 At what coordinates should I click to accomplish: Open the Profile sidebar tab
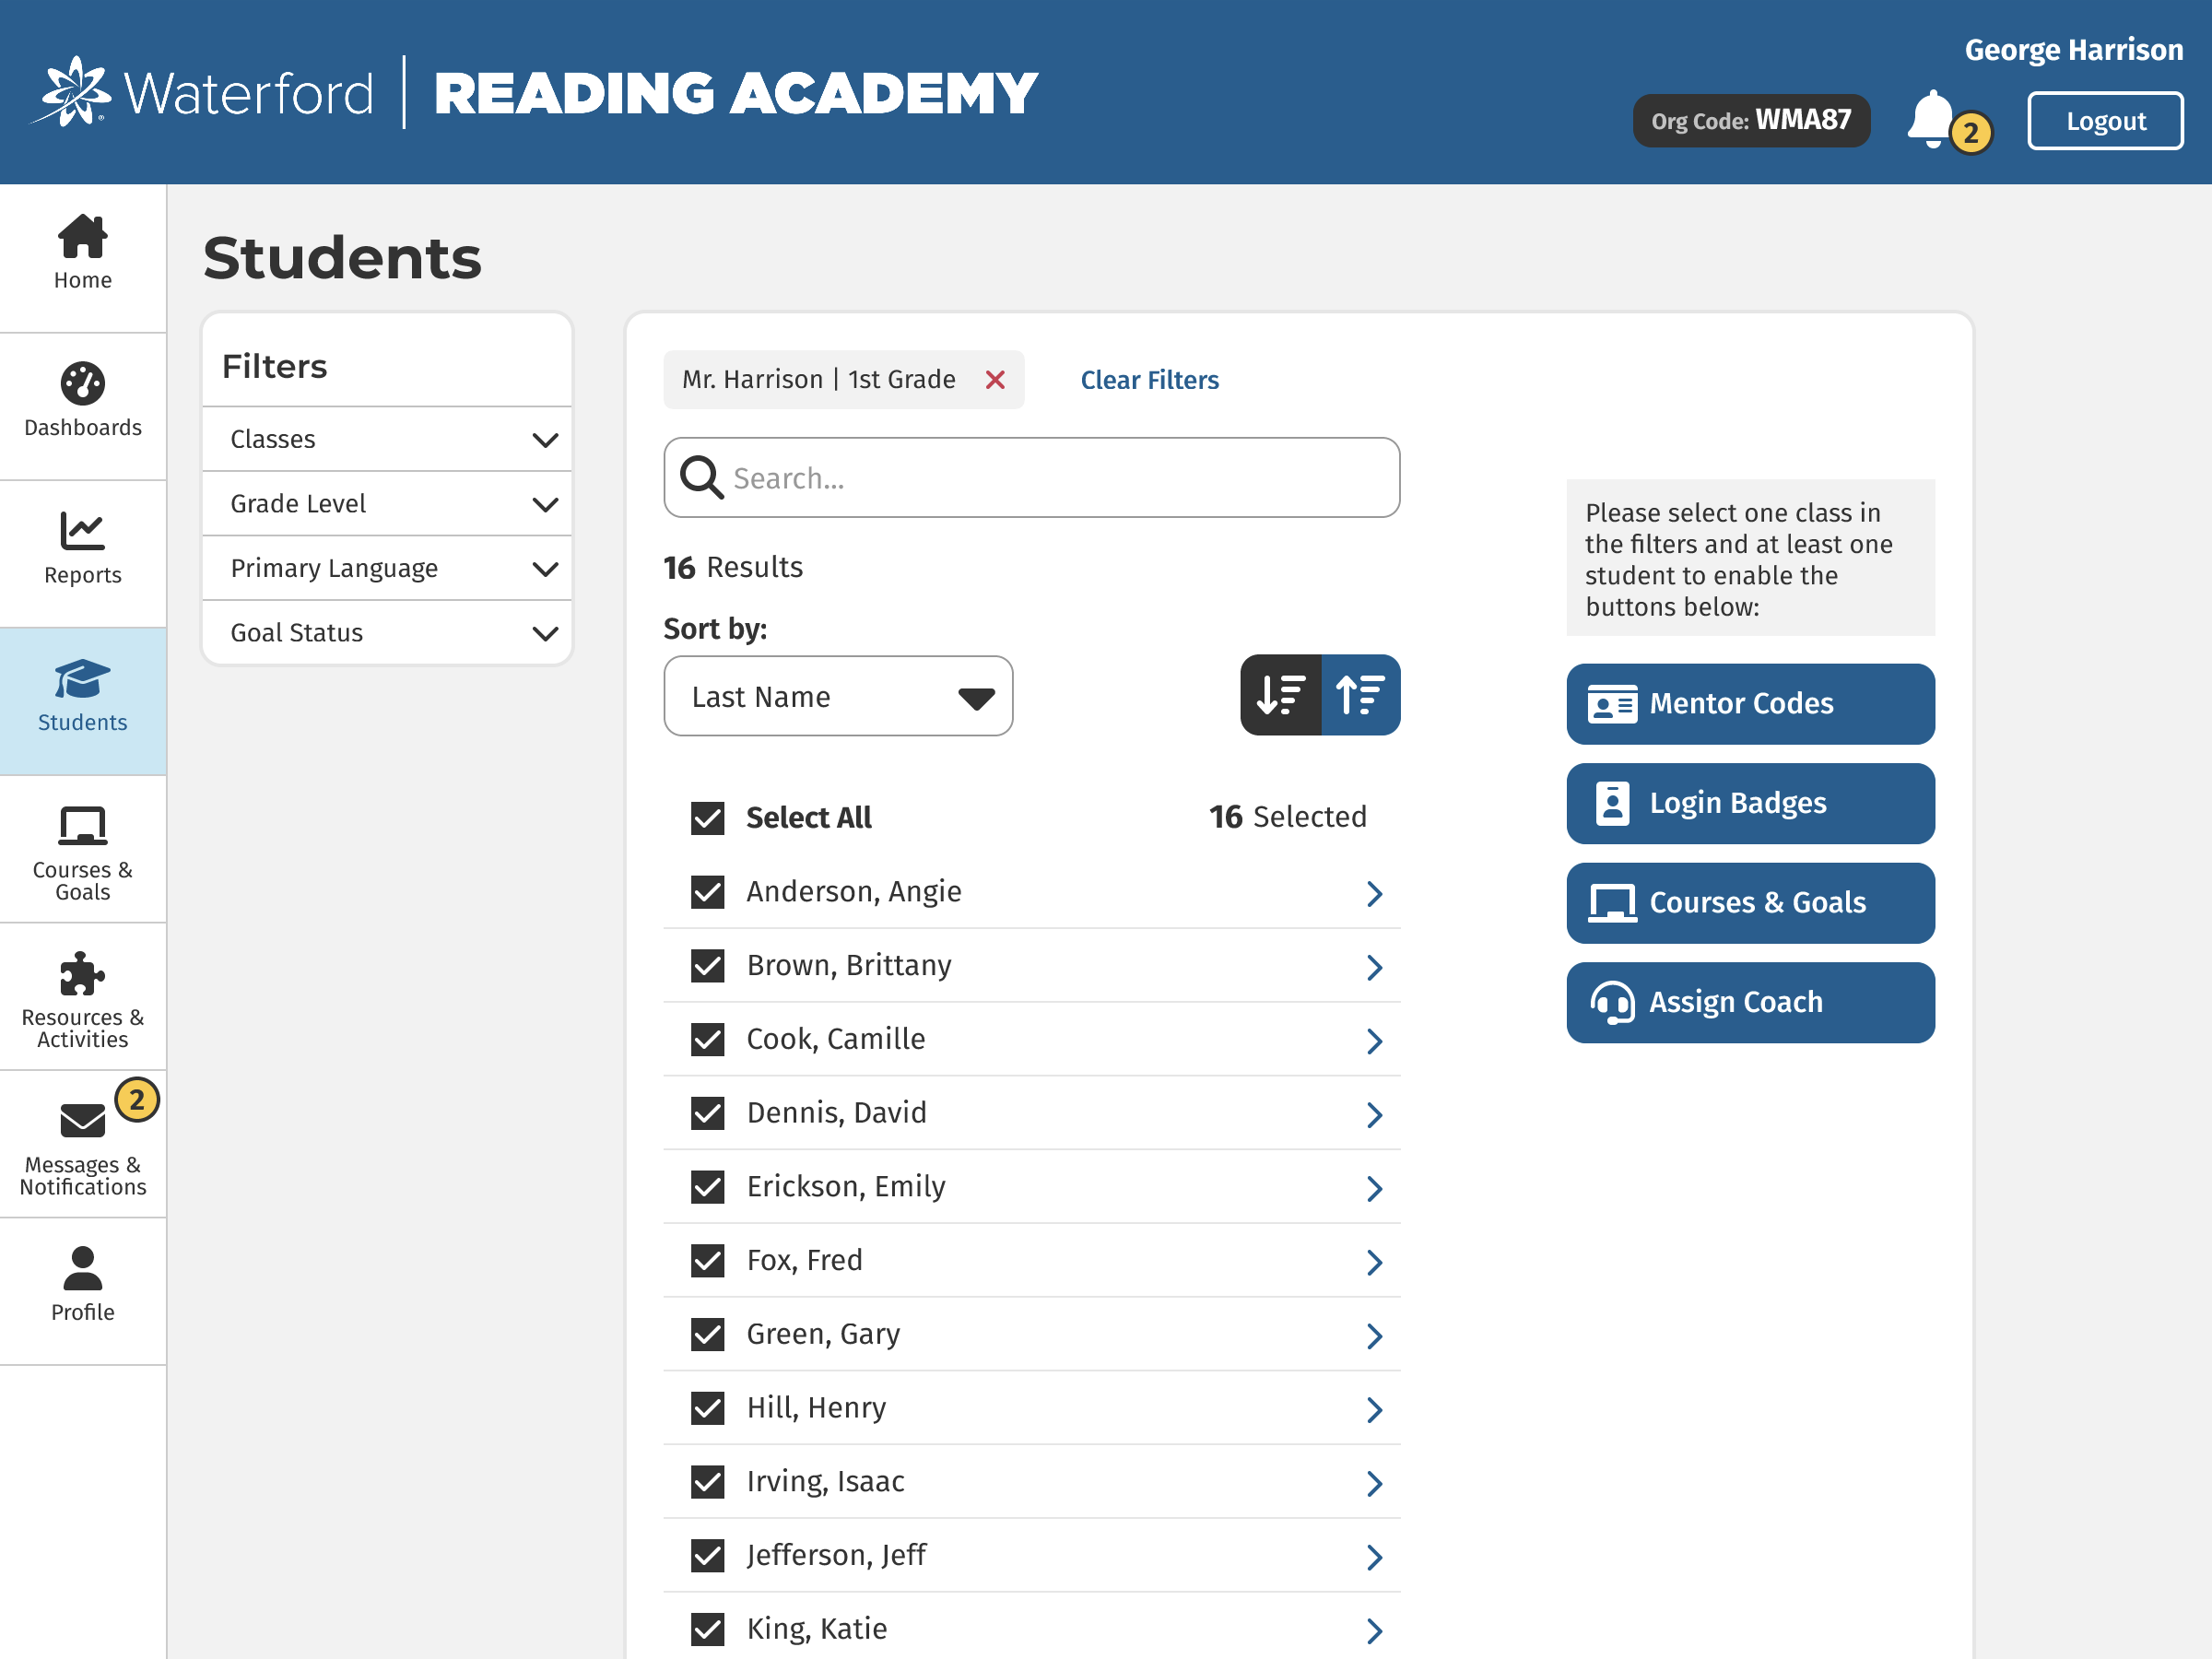pos(82,1287)
